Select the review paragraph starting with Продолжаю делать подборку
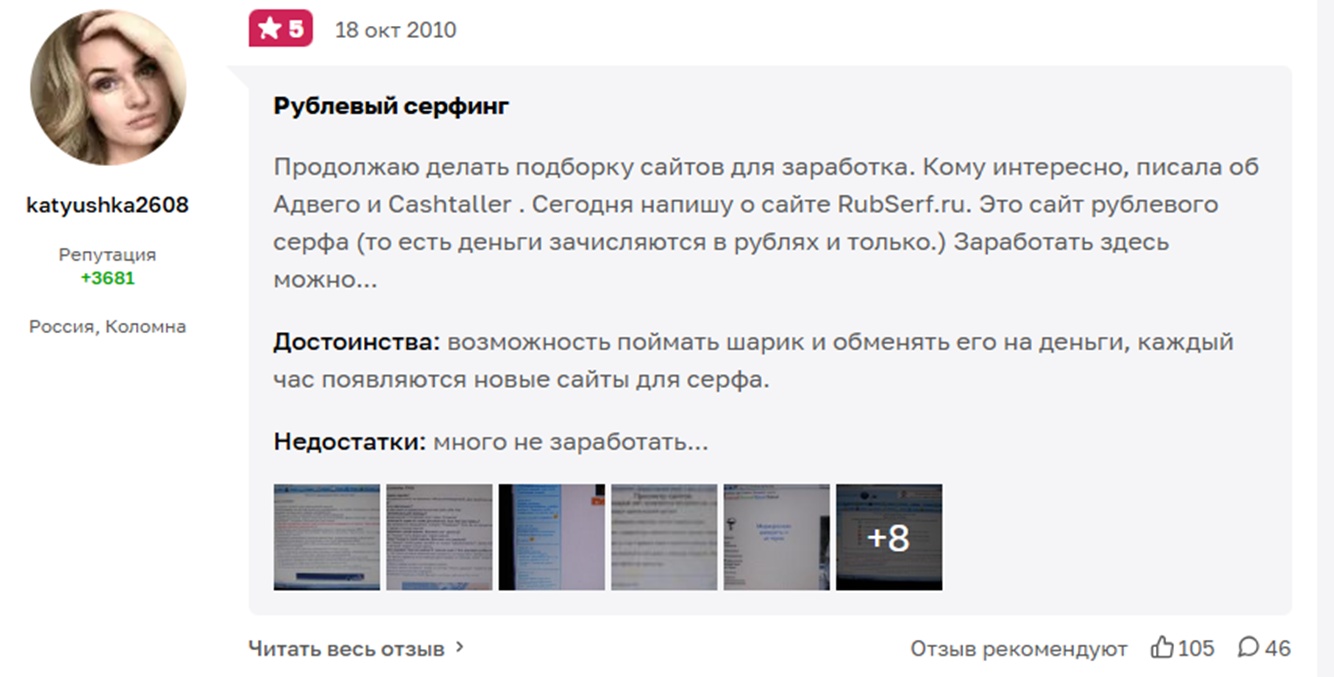The width and height of the screenshot is (1334, 677). [766, 223]
